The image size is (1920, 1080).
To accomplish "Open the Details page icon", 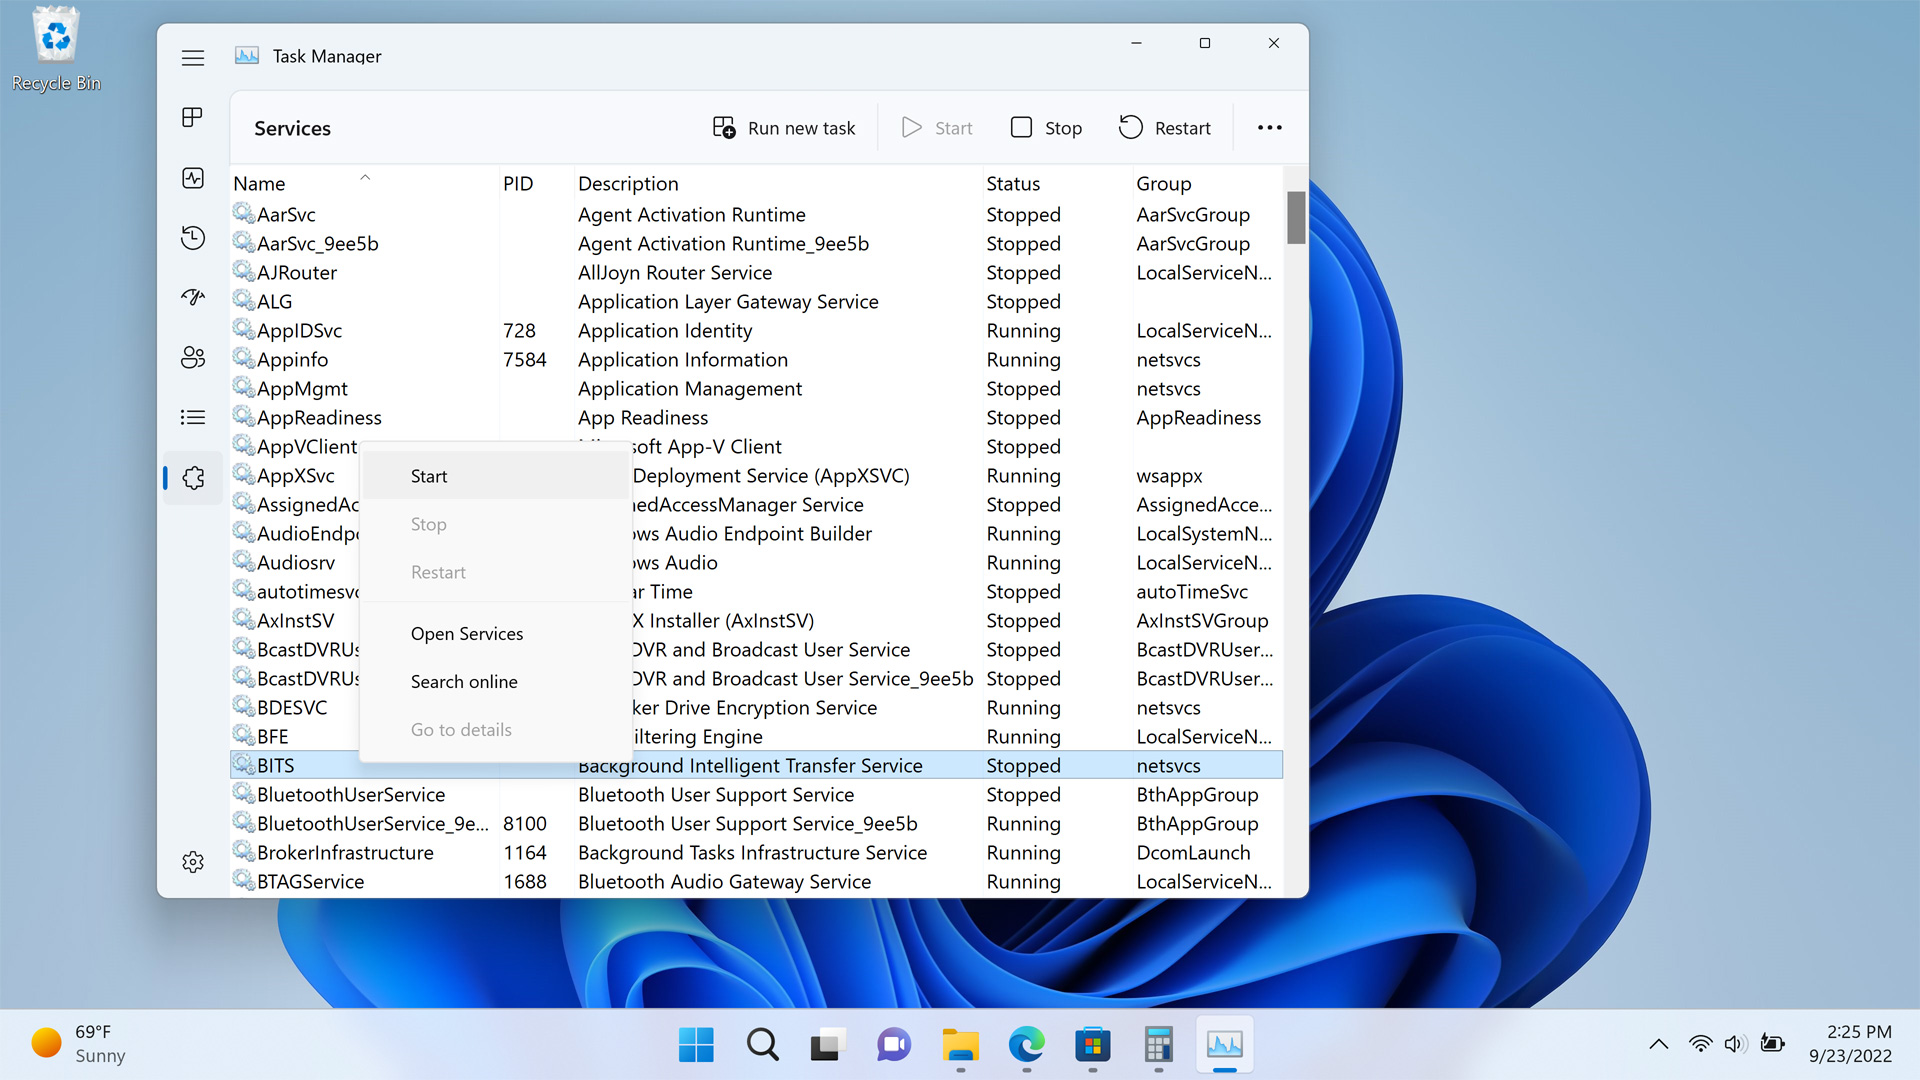I will [193, 417].
